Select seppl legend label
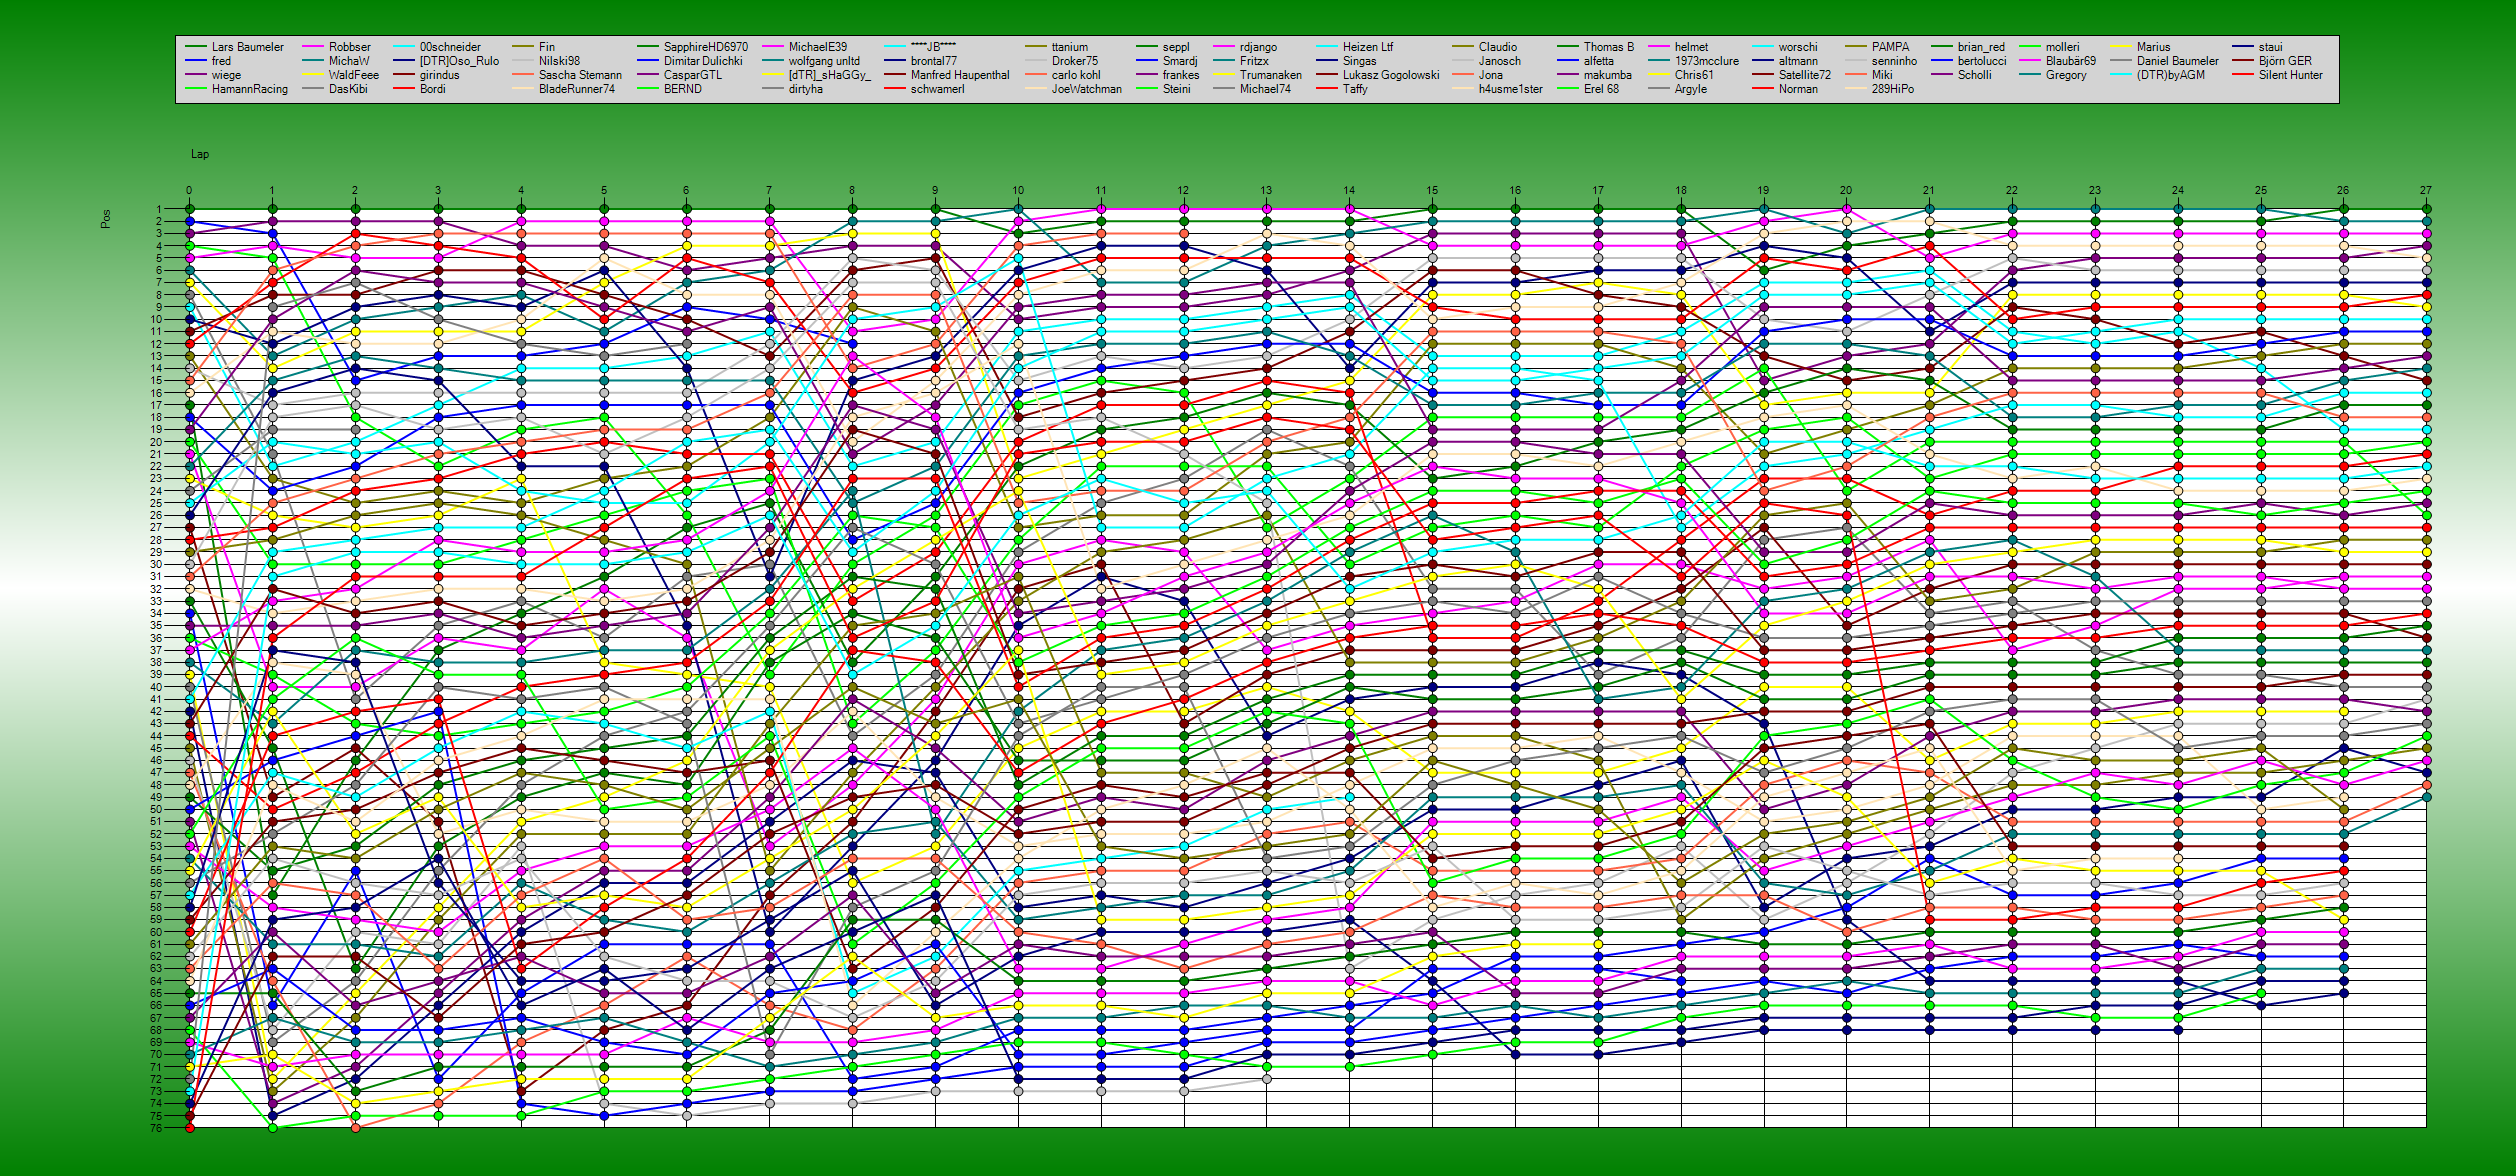The height and width of the screenshot is (1176, 2516). click(1176, 47)
